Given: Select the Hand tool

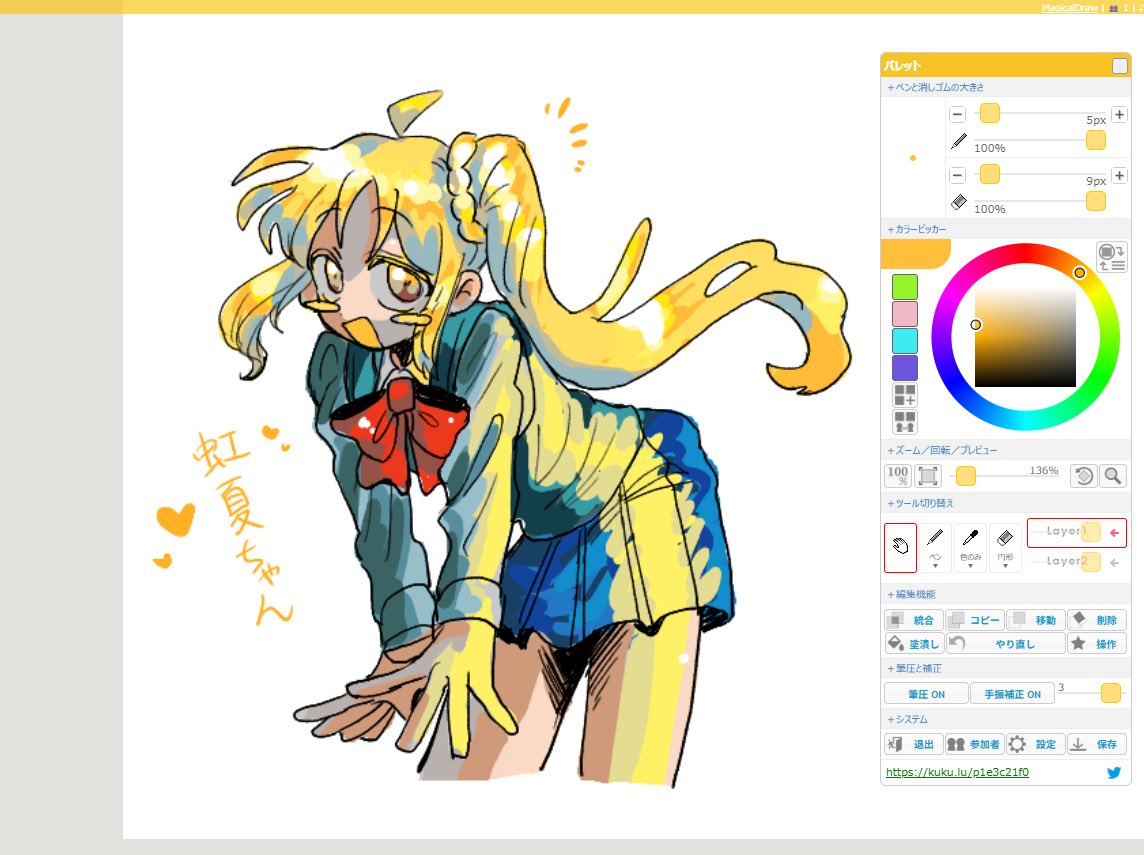Looking at the screenshot, I should (900, 545).
